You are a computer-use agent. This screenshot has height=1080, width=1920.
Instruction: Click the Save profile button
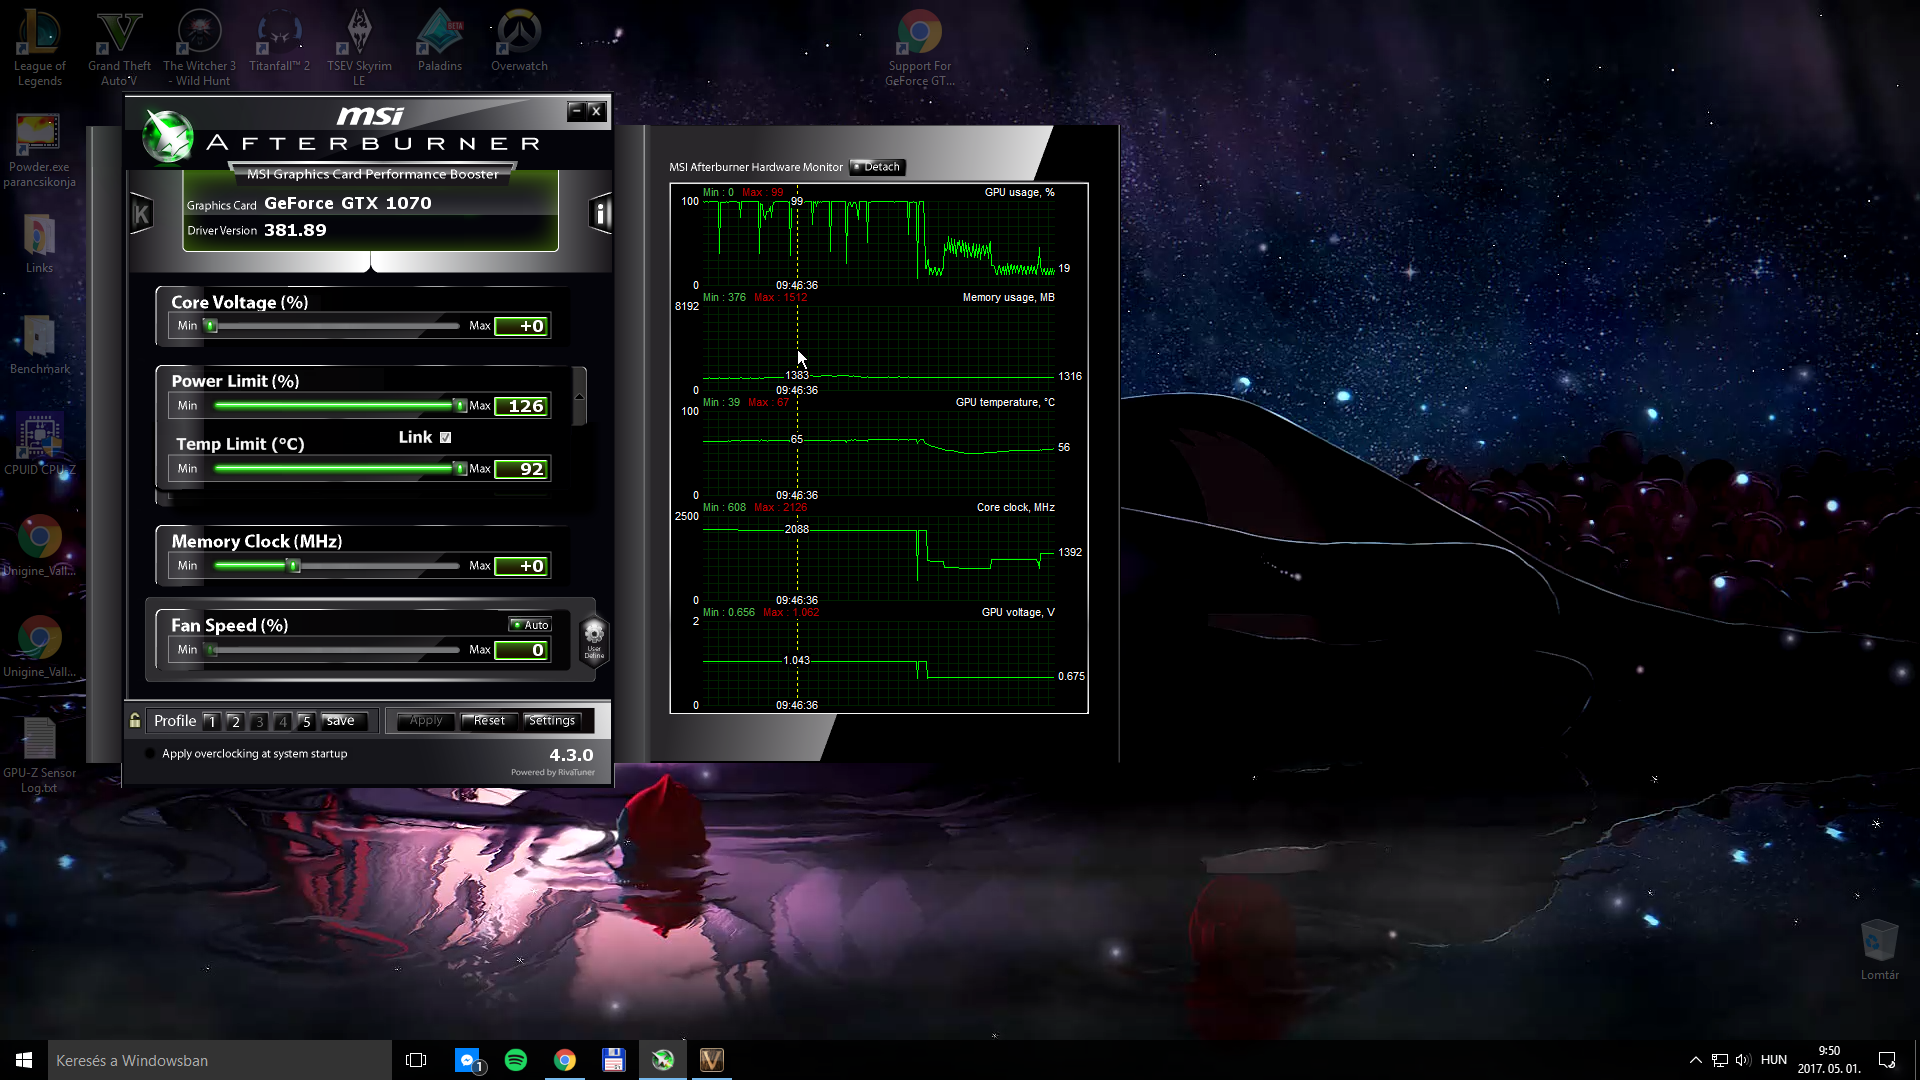tap(340, 720)
